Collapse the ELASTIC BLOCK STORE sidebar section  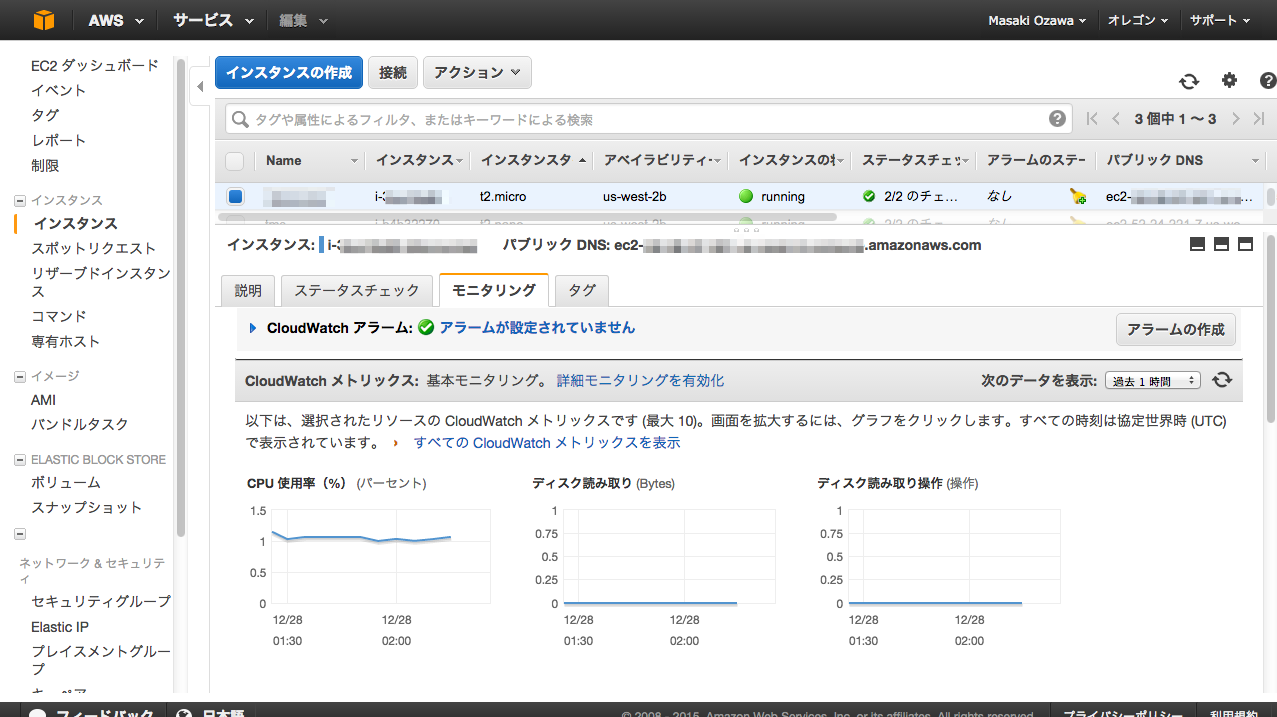[x=20, y=460]
